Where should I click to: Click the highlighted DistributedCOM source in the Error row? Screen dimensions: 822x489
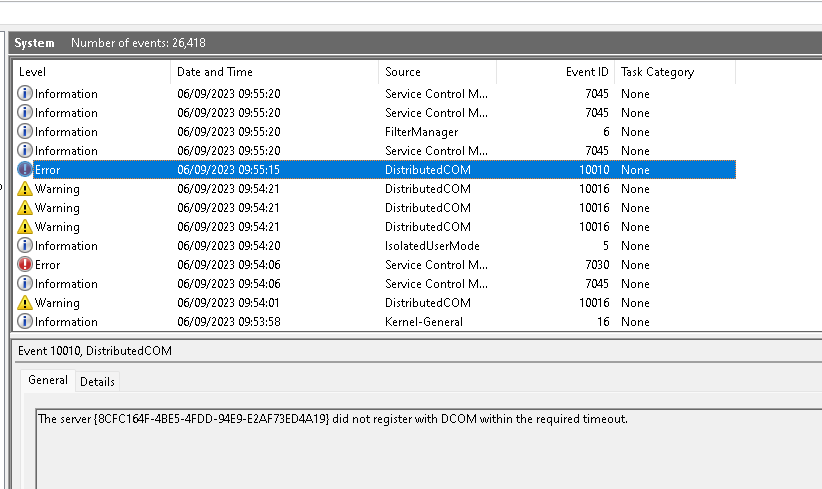coord(428,170)
